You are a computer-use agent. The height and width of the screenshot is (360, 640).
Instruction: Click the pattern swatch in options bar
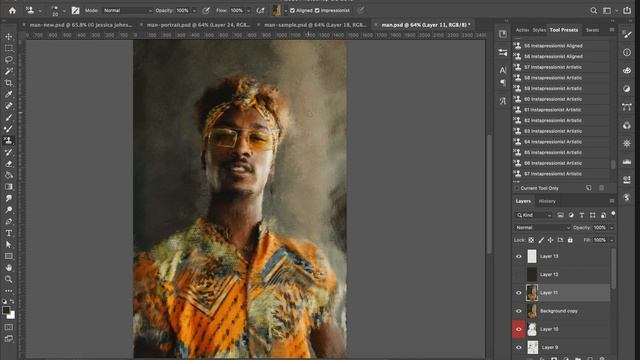point(277,11)
